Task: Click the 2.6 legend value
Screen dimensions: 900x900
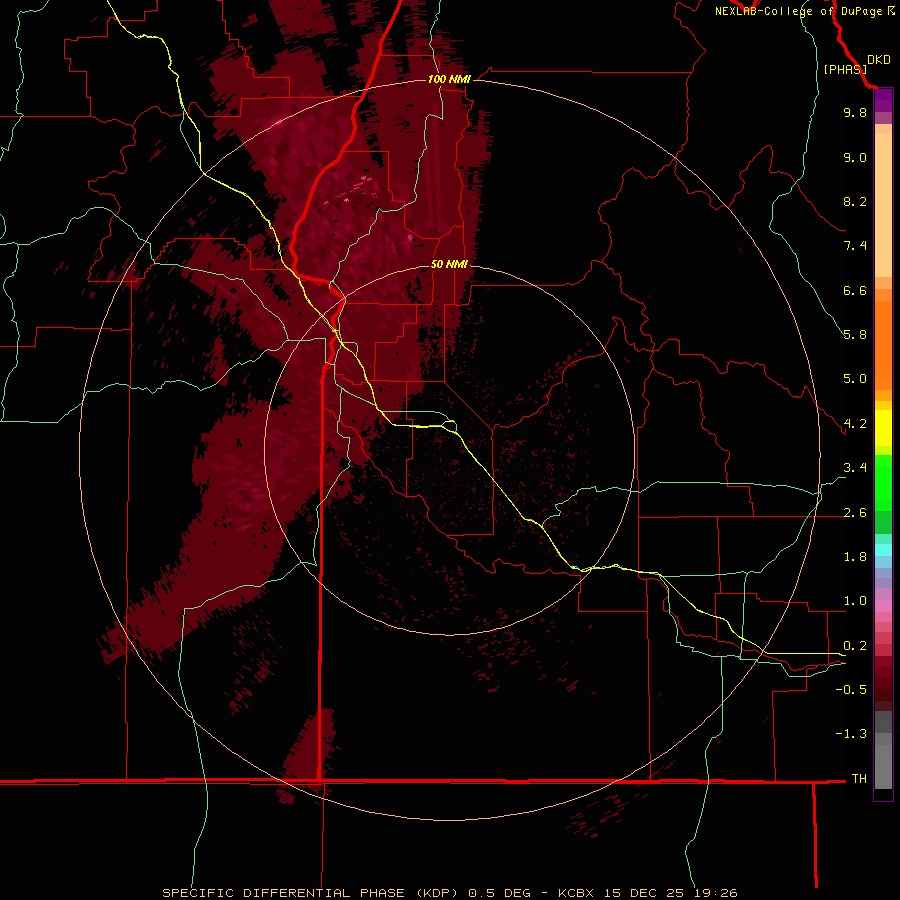Action: pos(855,513)
